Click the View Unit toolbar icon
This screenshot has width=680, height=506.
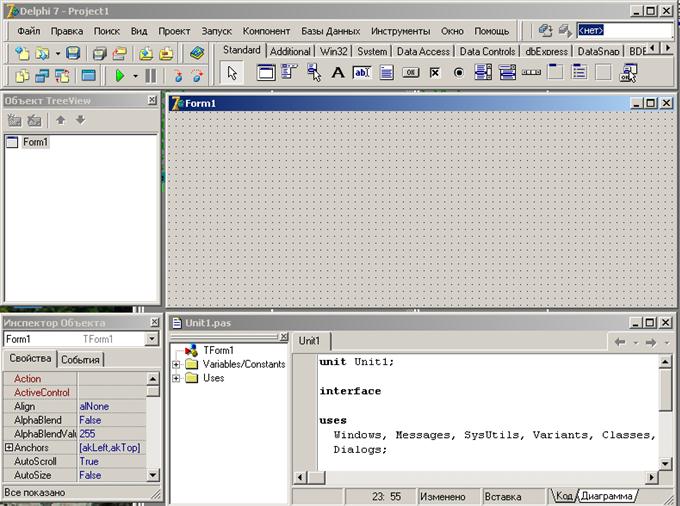click(22, 76)
